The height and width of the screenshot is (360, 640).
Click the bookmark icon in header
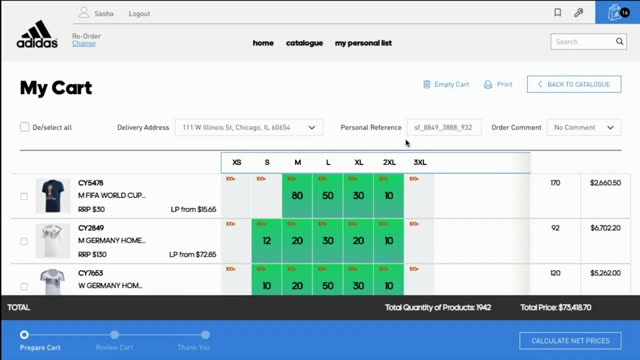(558, 13)
